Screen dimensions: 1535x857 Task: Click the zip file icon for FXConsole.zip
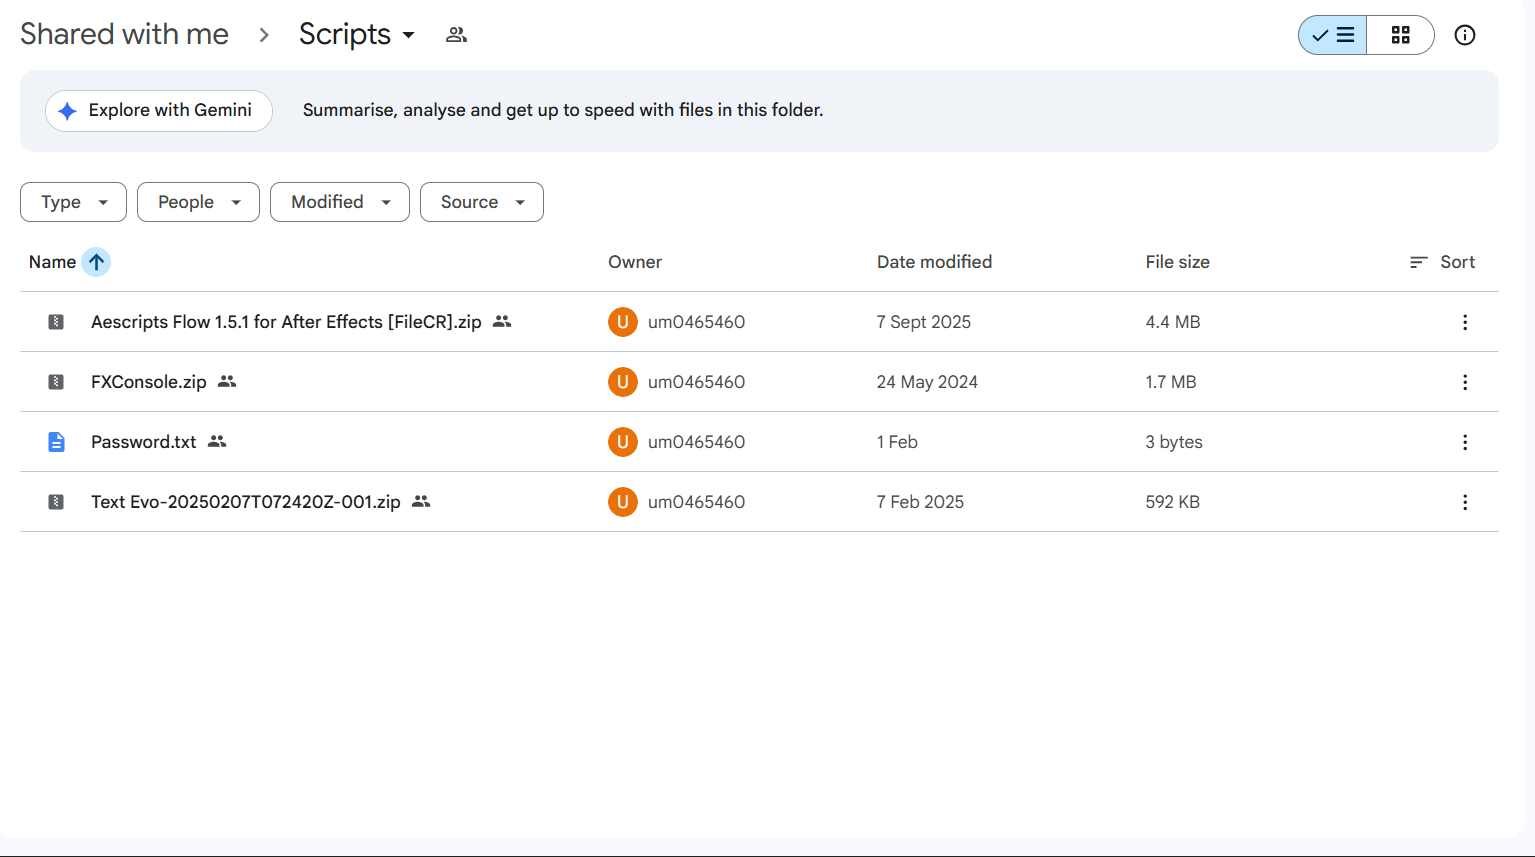(55, 381)
